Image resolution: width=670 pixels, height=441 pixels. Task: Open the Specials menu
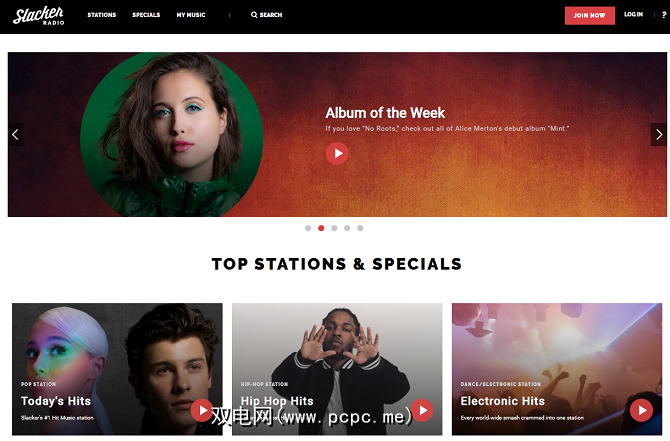click(146, 15)
